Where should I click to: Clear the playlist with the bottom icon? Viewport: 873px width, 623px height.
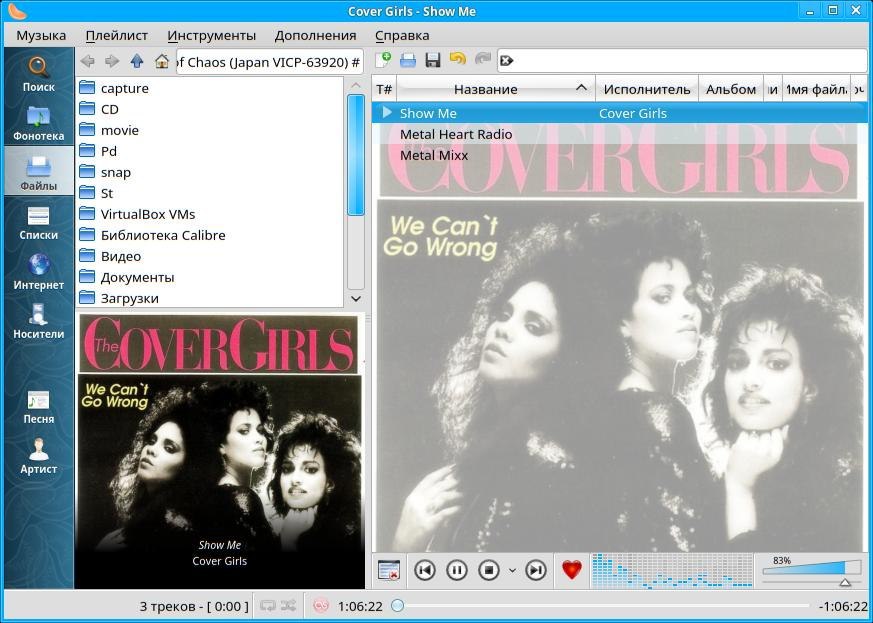389,570
